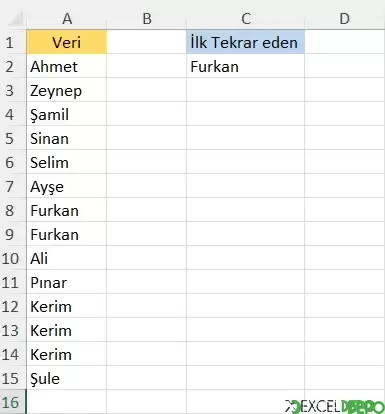Select the cell containing Ayşe
Screen dimensions: 385x414
[x=67, y=186]
